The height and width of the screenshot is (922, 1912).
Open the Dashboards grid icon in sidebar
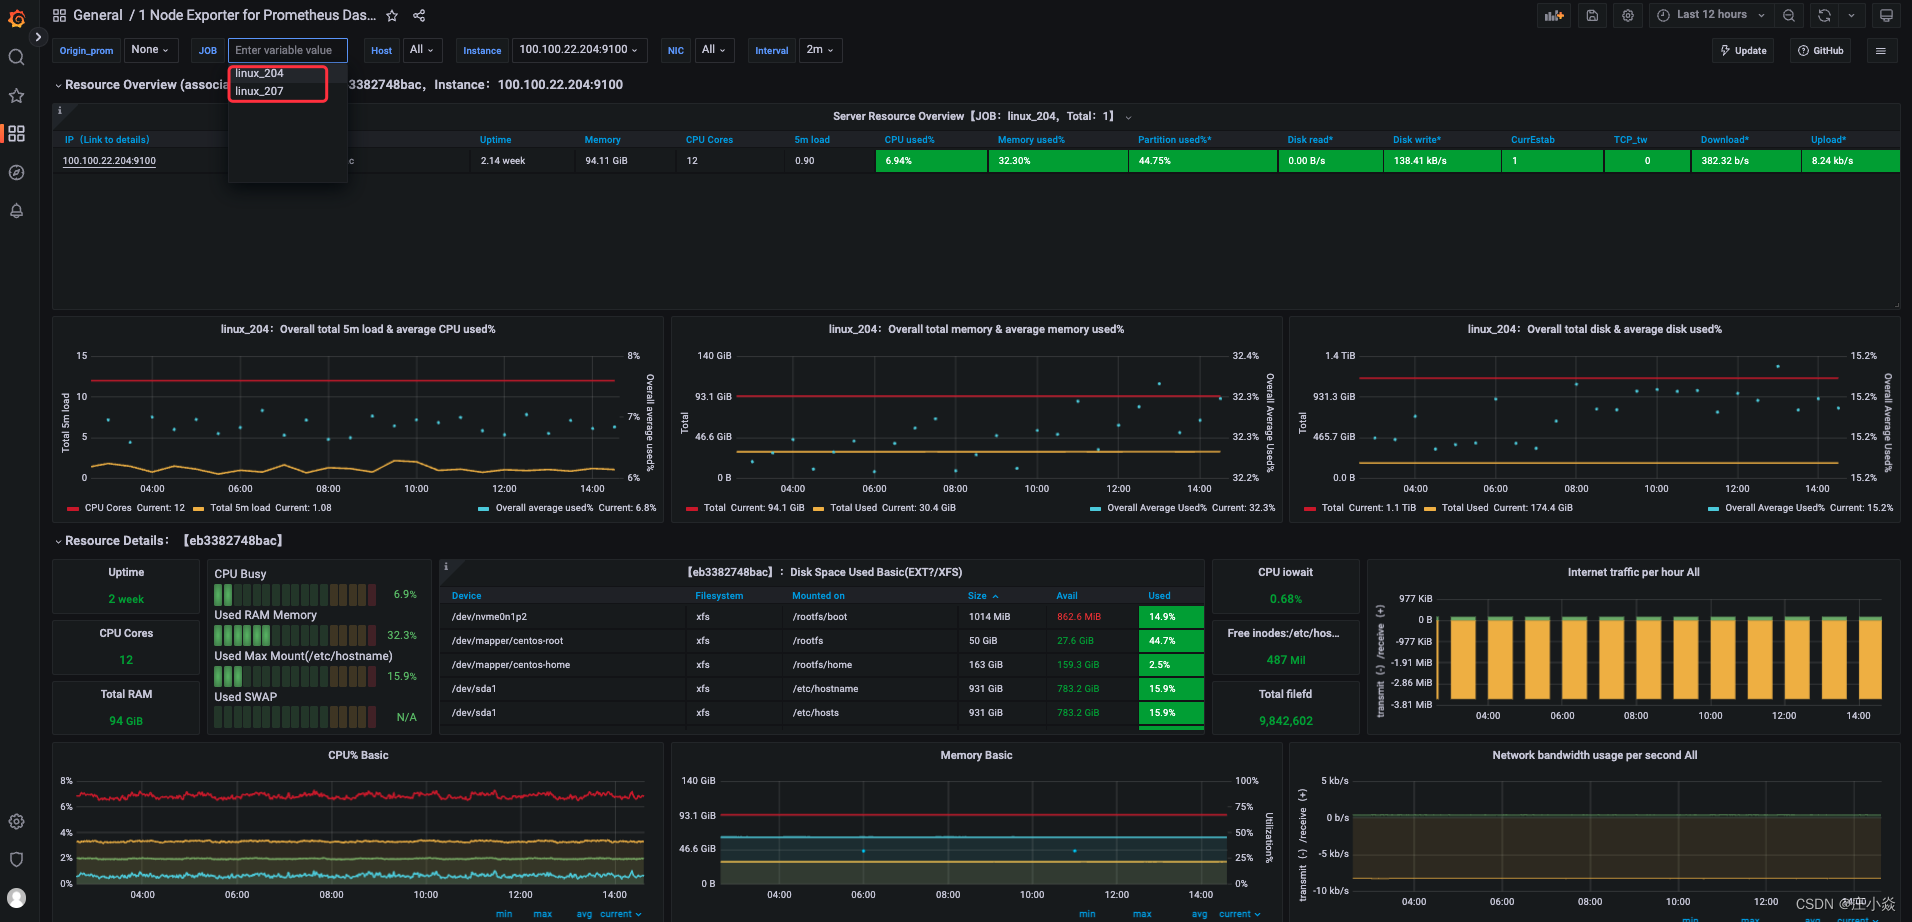[x=16, y=134]
